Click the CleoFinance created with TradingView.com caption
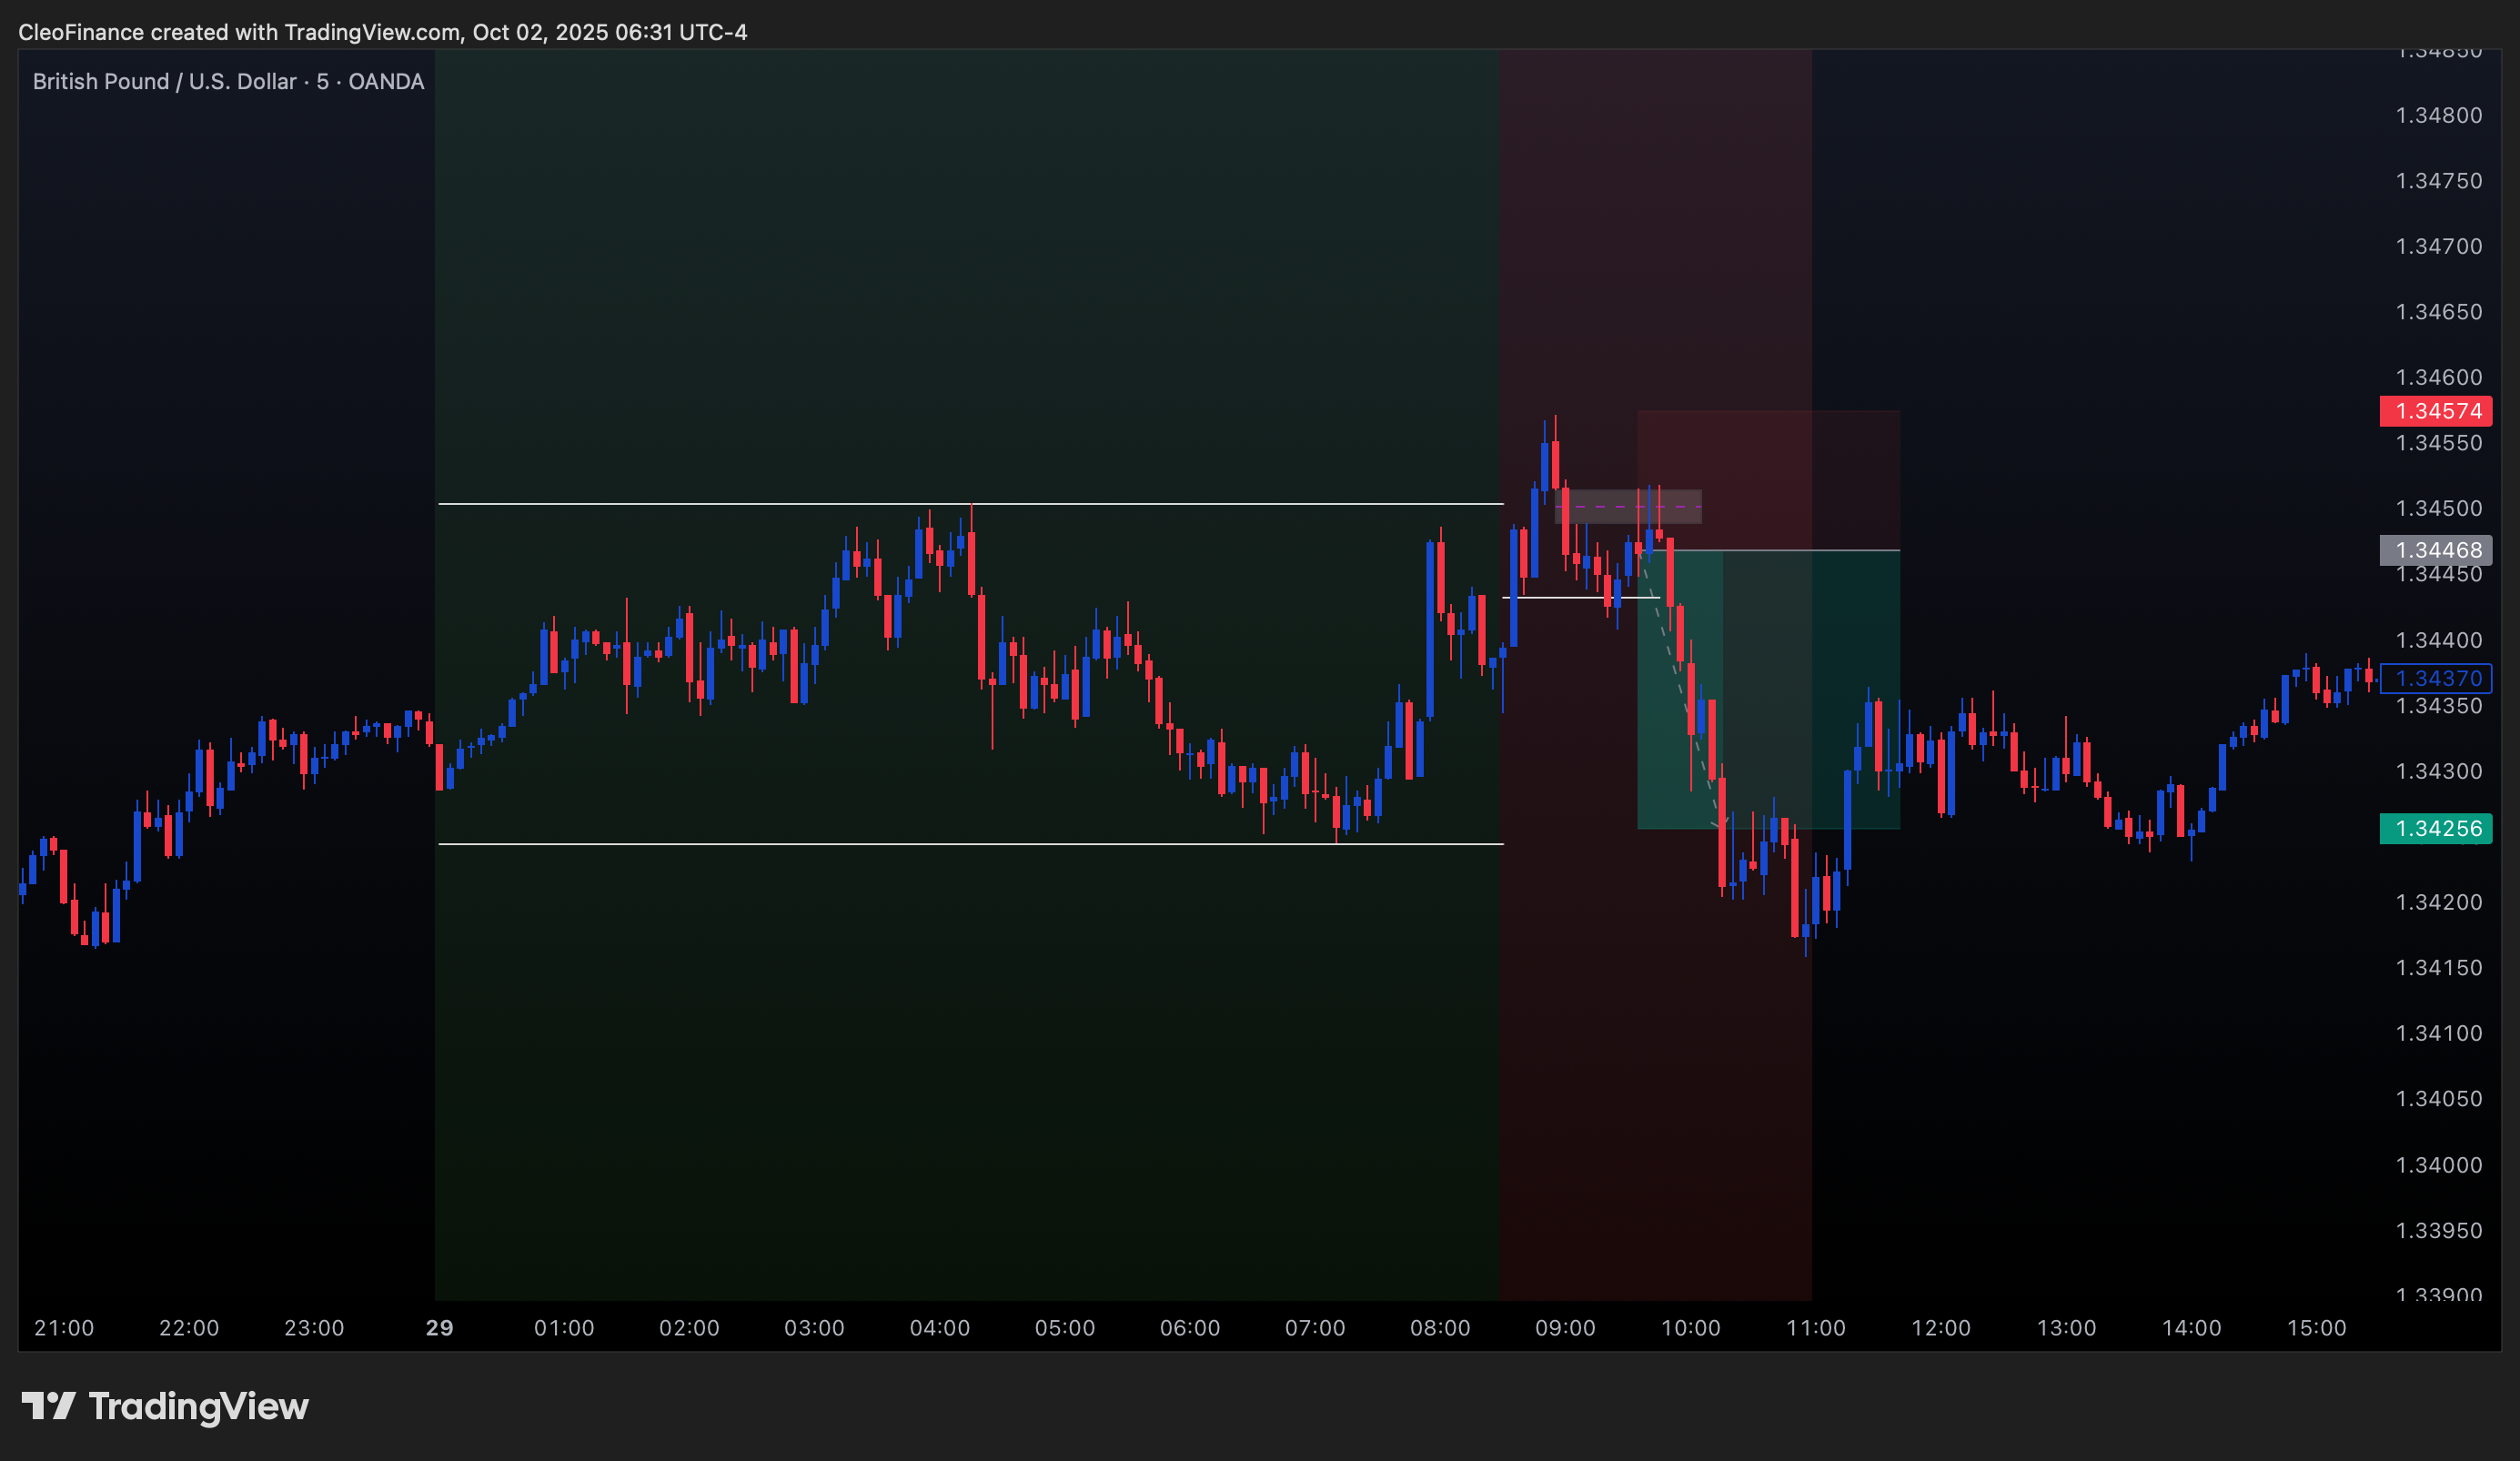 [382, 32]
